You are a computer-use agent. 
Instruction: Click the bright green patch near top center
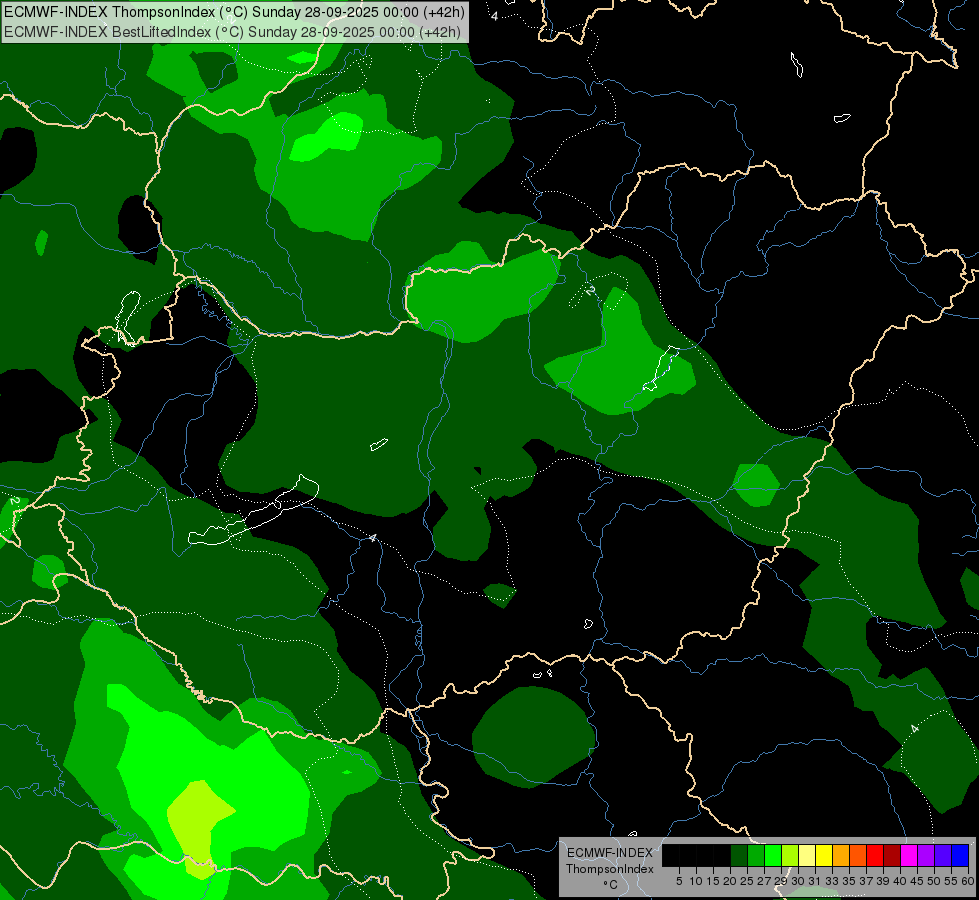click(330, 138)
